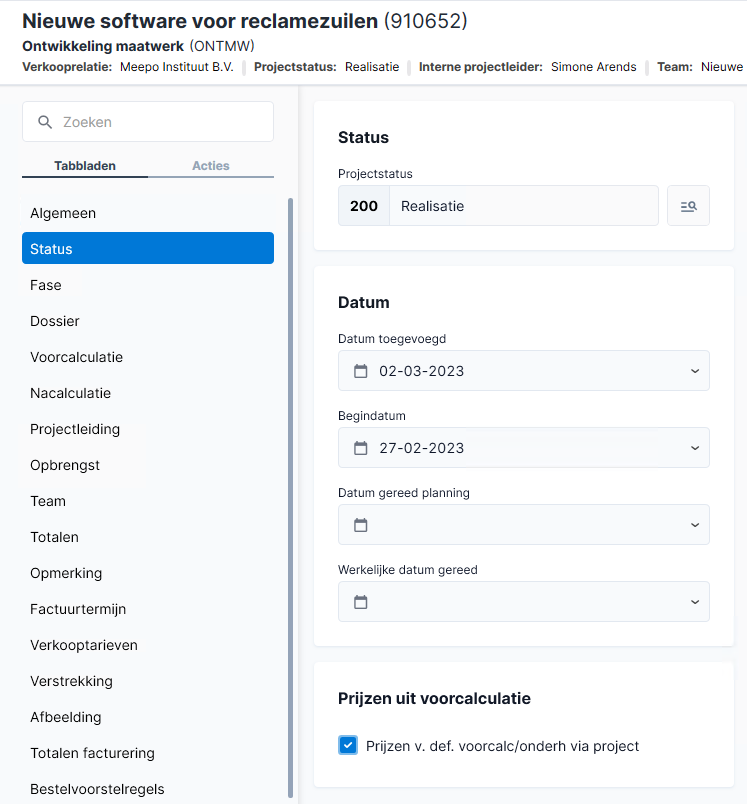Switch to the Acties tab
This screenshot has height=804, width=747.
coord(211,166)
